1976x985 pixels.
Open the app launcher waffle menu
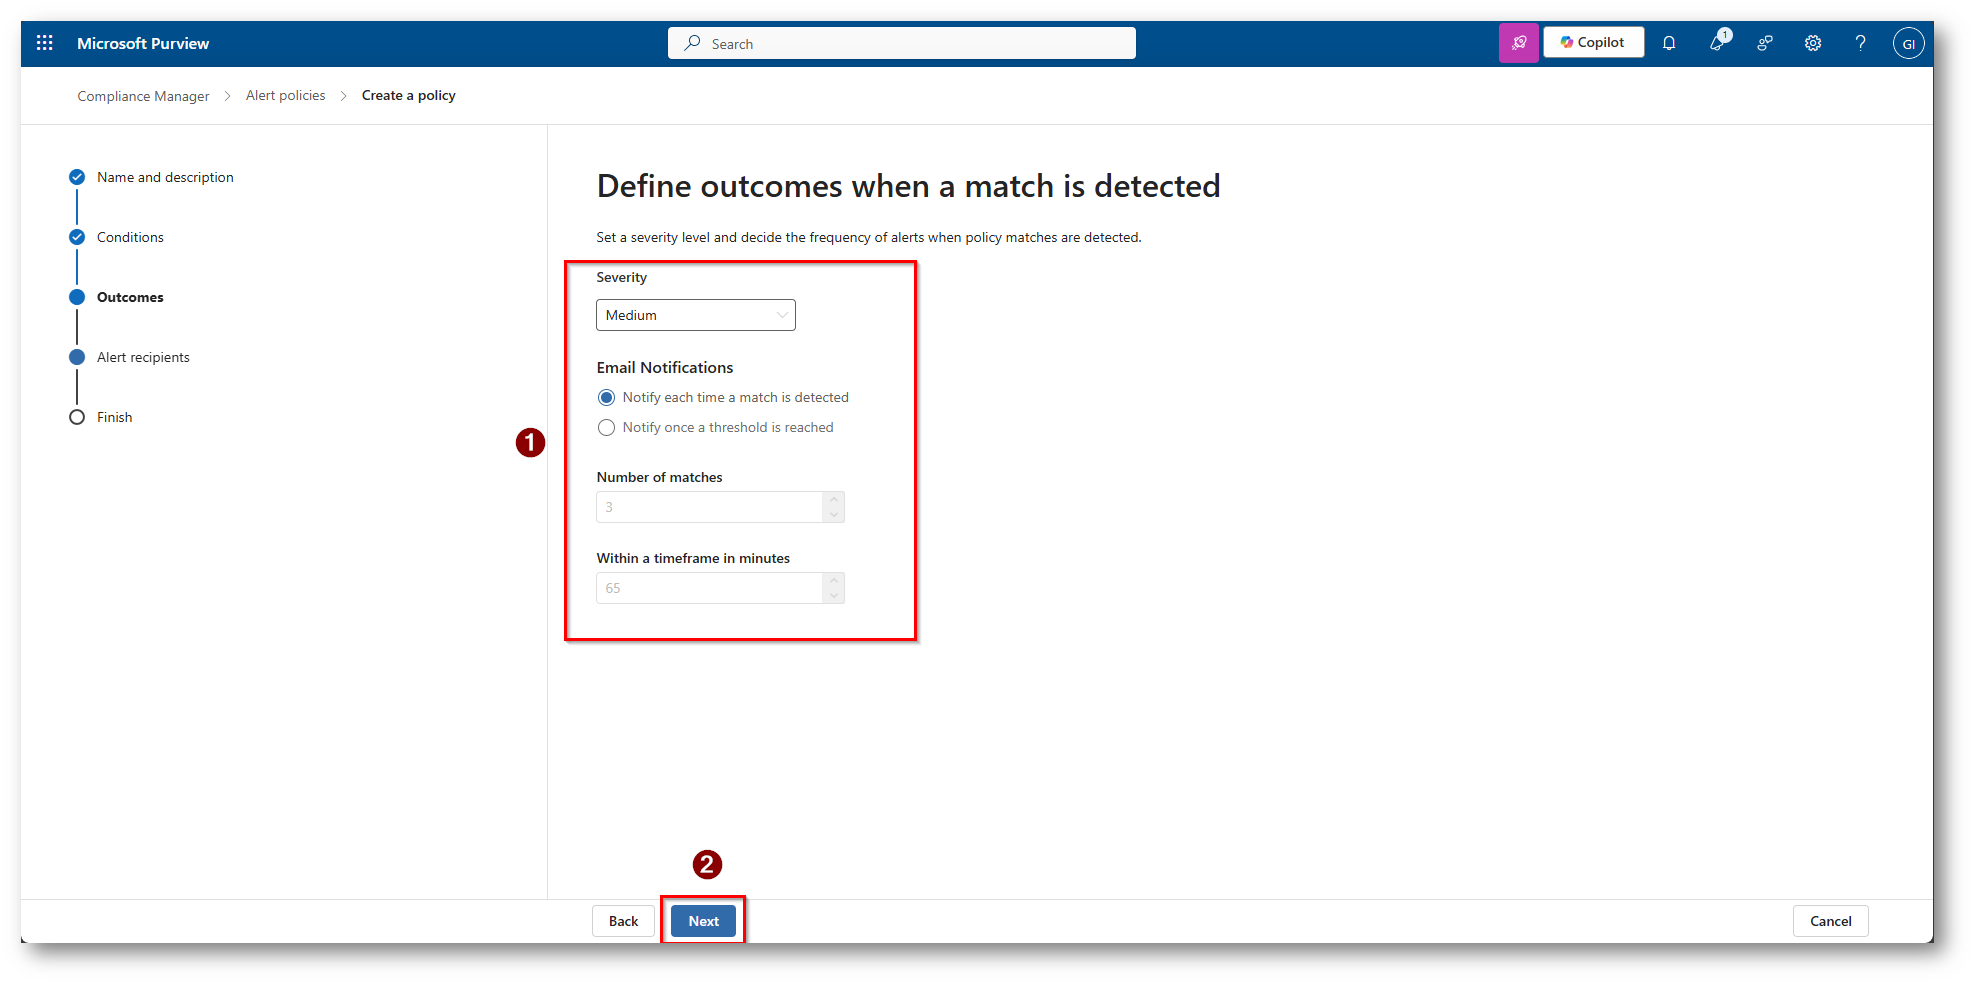pos(45,43)
